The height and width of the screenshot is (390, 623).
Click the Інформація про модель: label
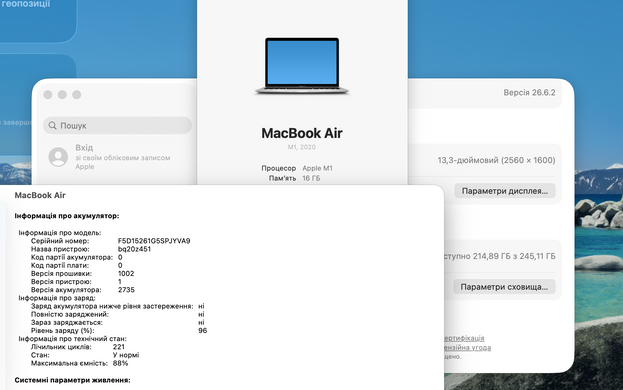tap(60, 233)
